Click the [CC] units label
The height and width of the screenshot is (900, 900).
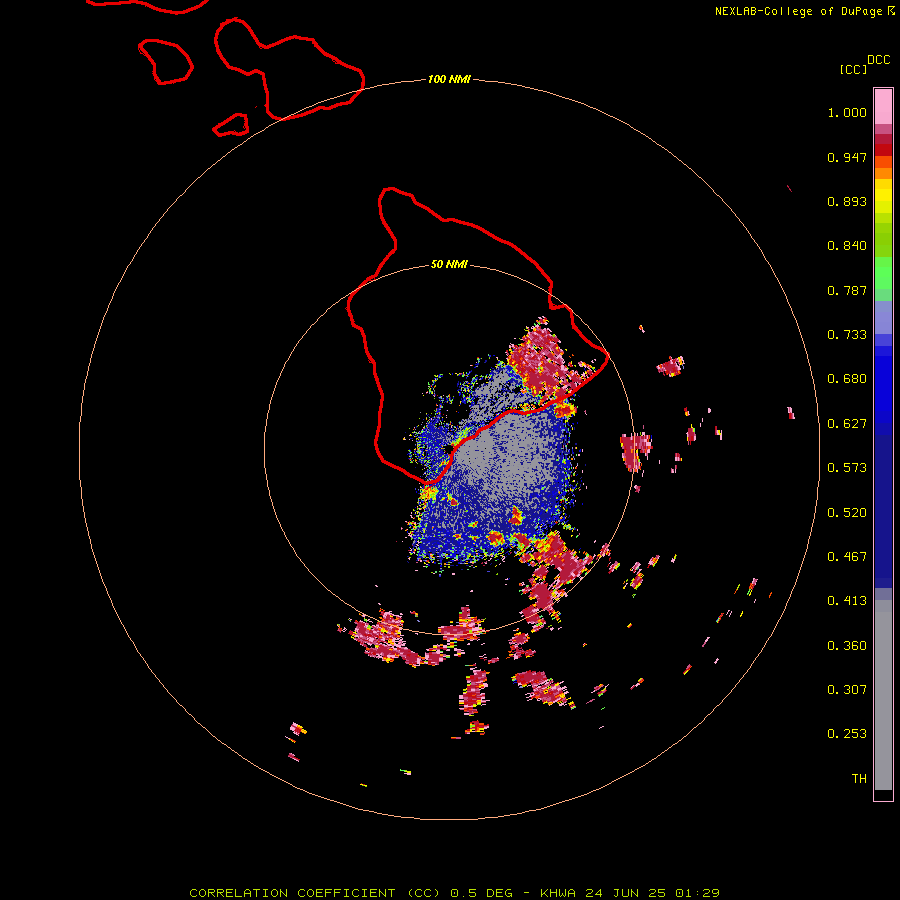853,69
